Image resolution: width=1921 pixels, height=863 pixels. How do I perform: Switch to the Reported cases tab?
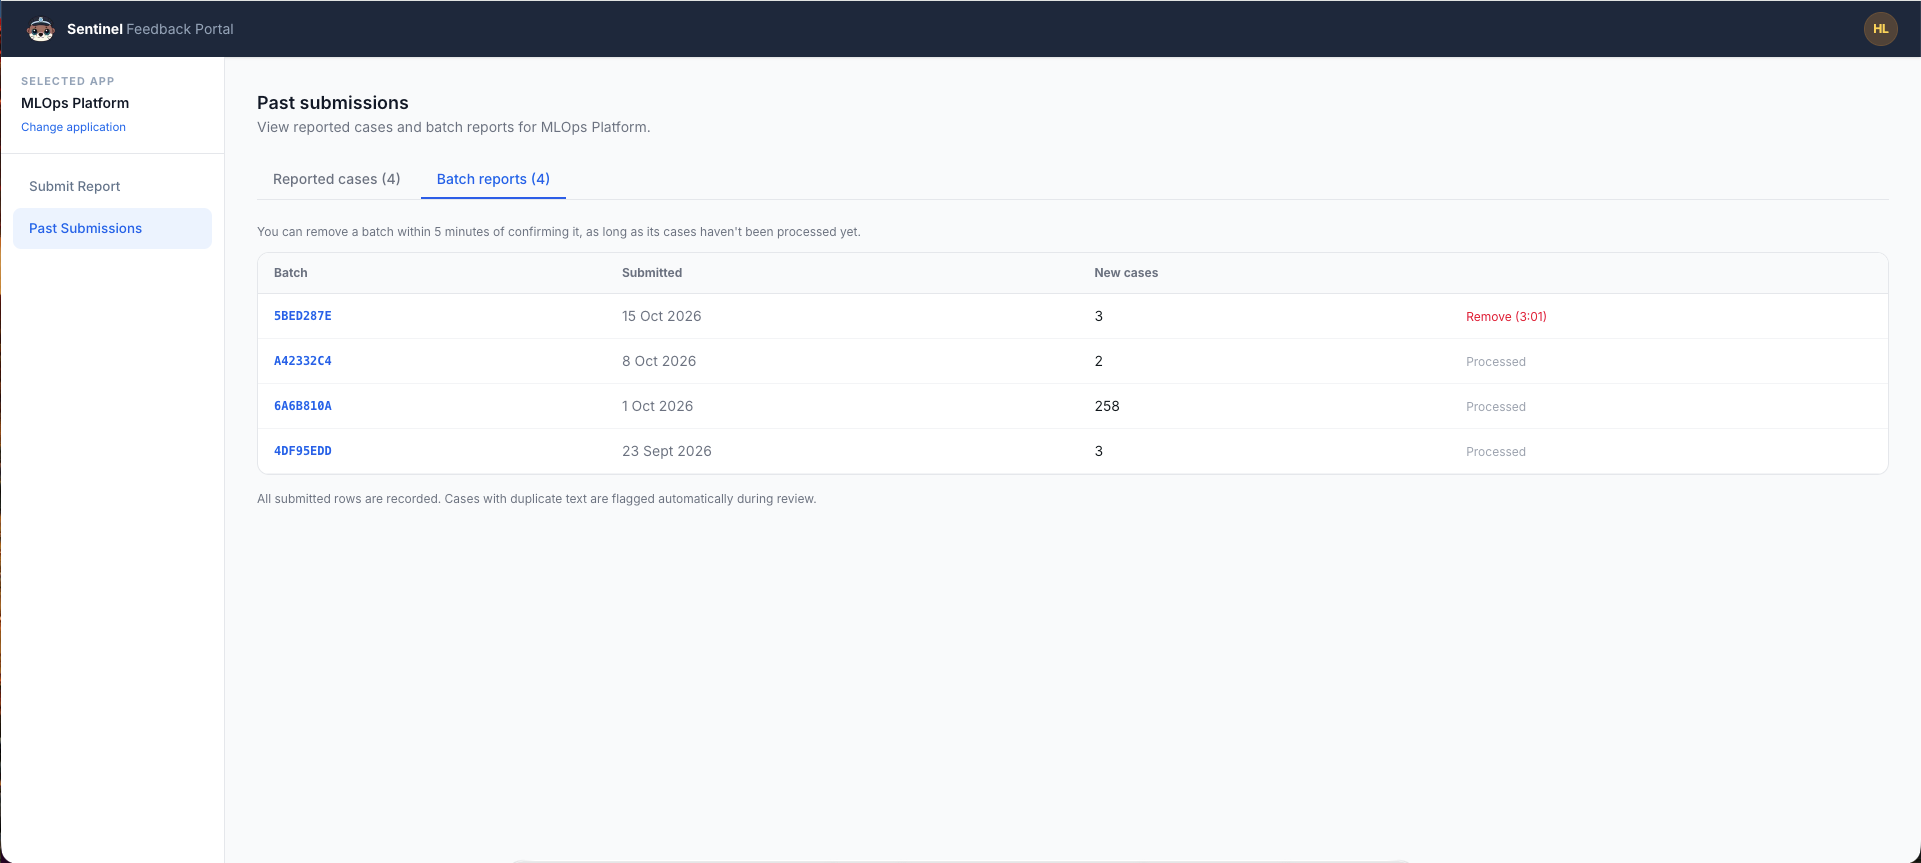click(x=336, y=179)
